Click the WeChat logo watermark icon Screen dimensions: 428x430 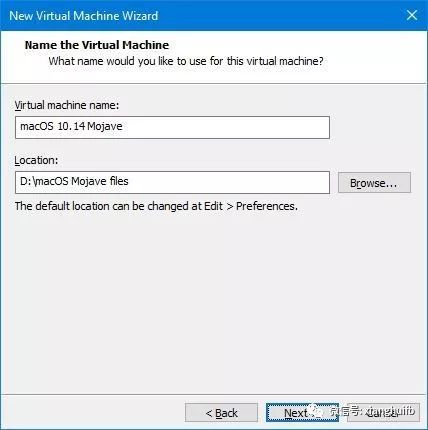[x=316, y=412]
